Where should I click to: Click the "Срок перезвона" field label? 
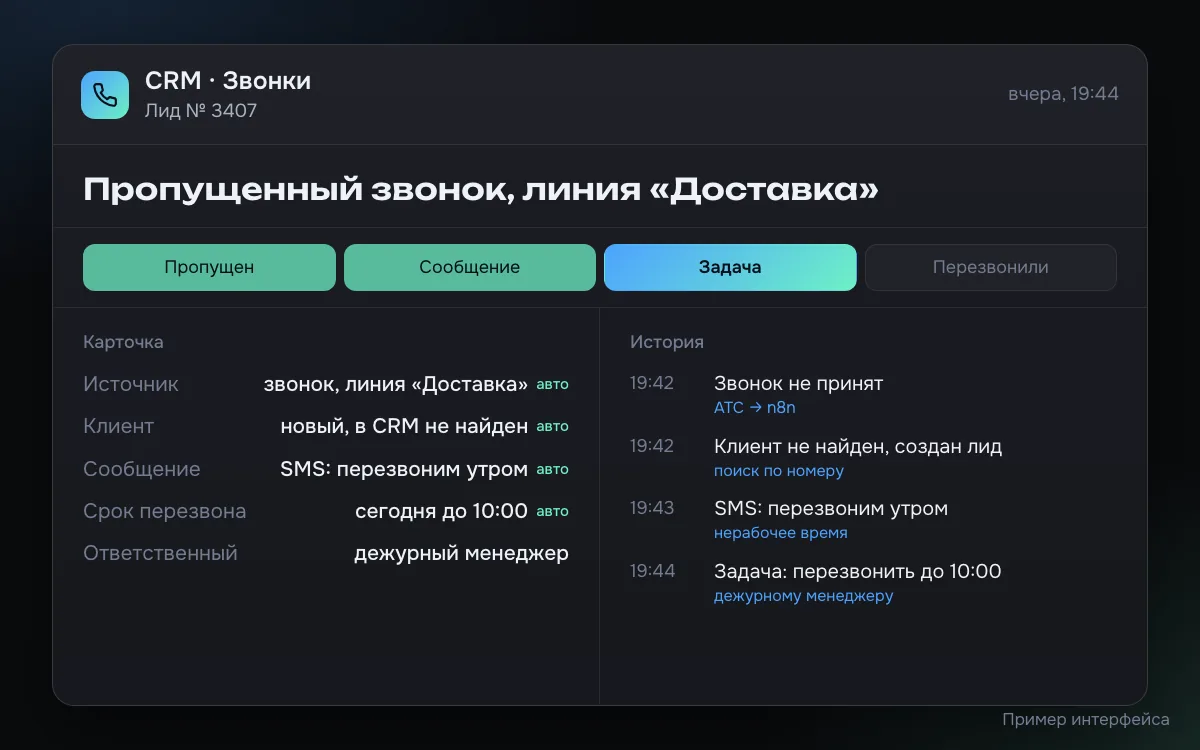click(x=165, y=511)
